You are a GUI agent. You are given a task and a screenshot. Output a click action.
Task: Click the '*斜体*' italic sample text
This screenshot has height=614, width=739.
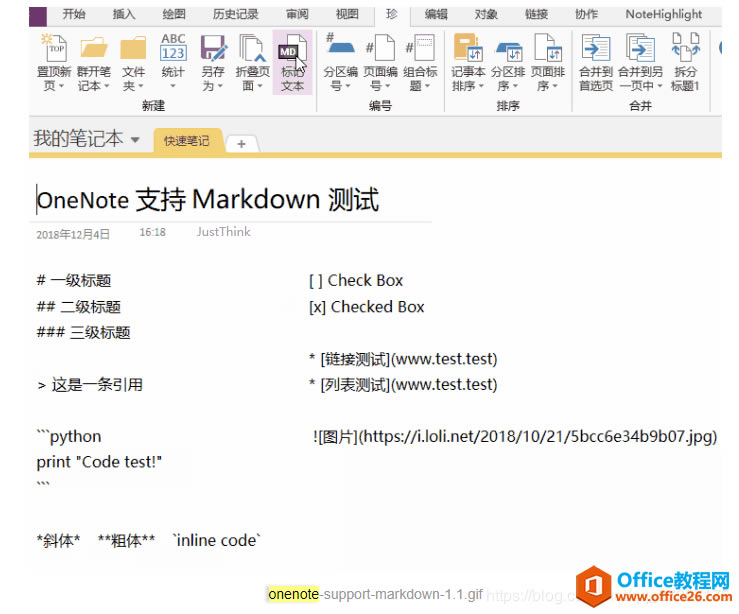(x=58, y=540)
